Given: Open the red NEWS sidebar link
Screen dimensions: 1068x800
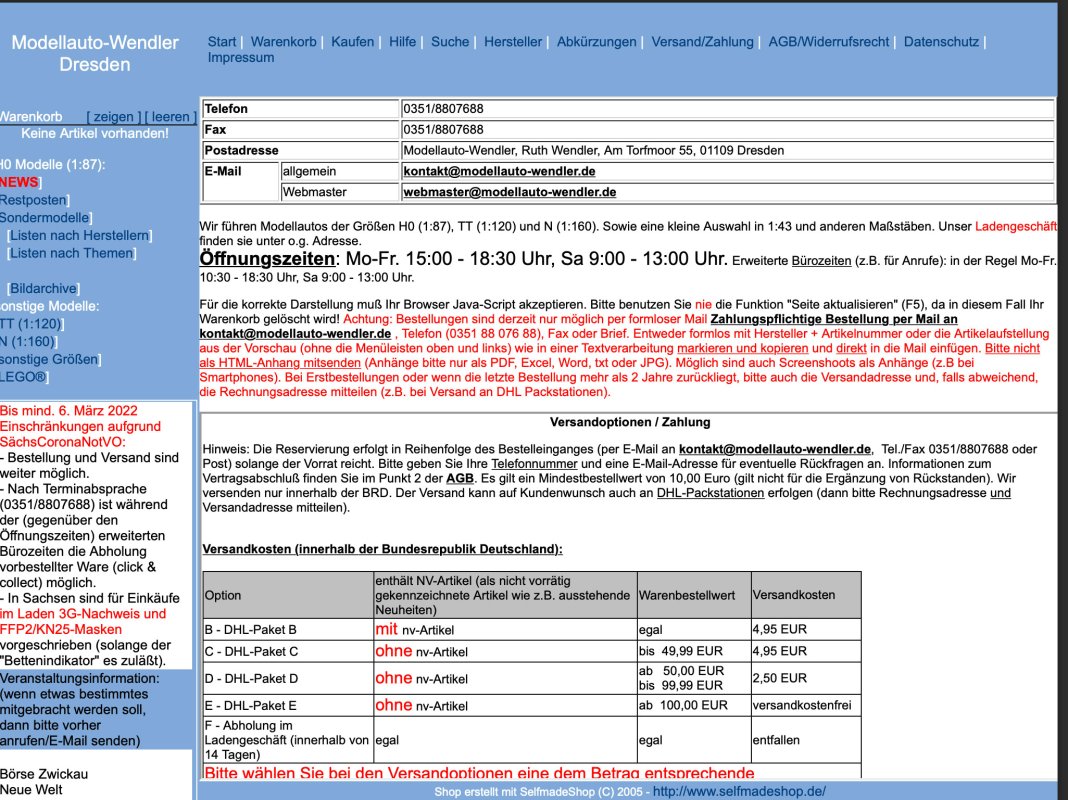Looking at the screenshot, I should point(18,182).
